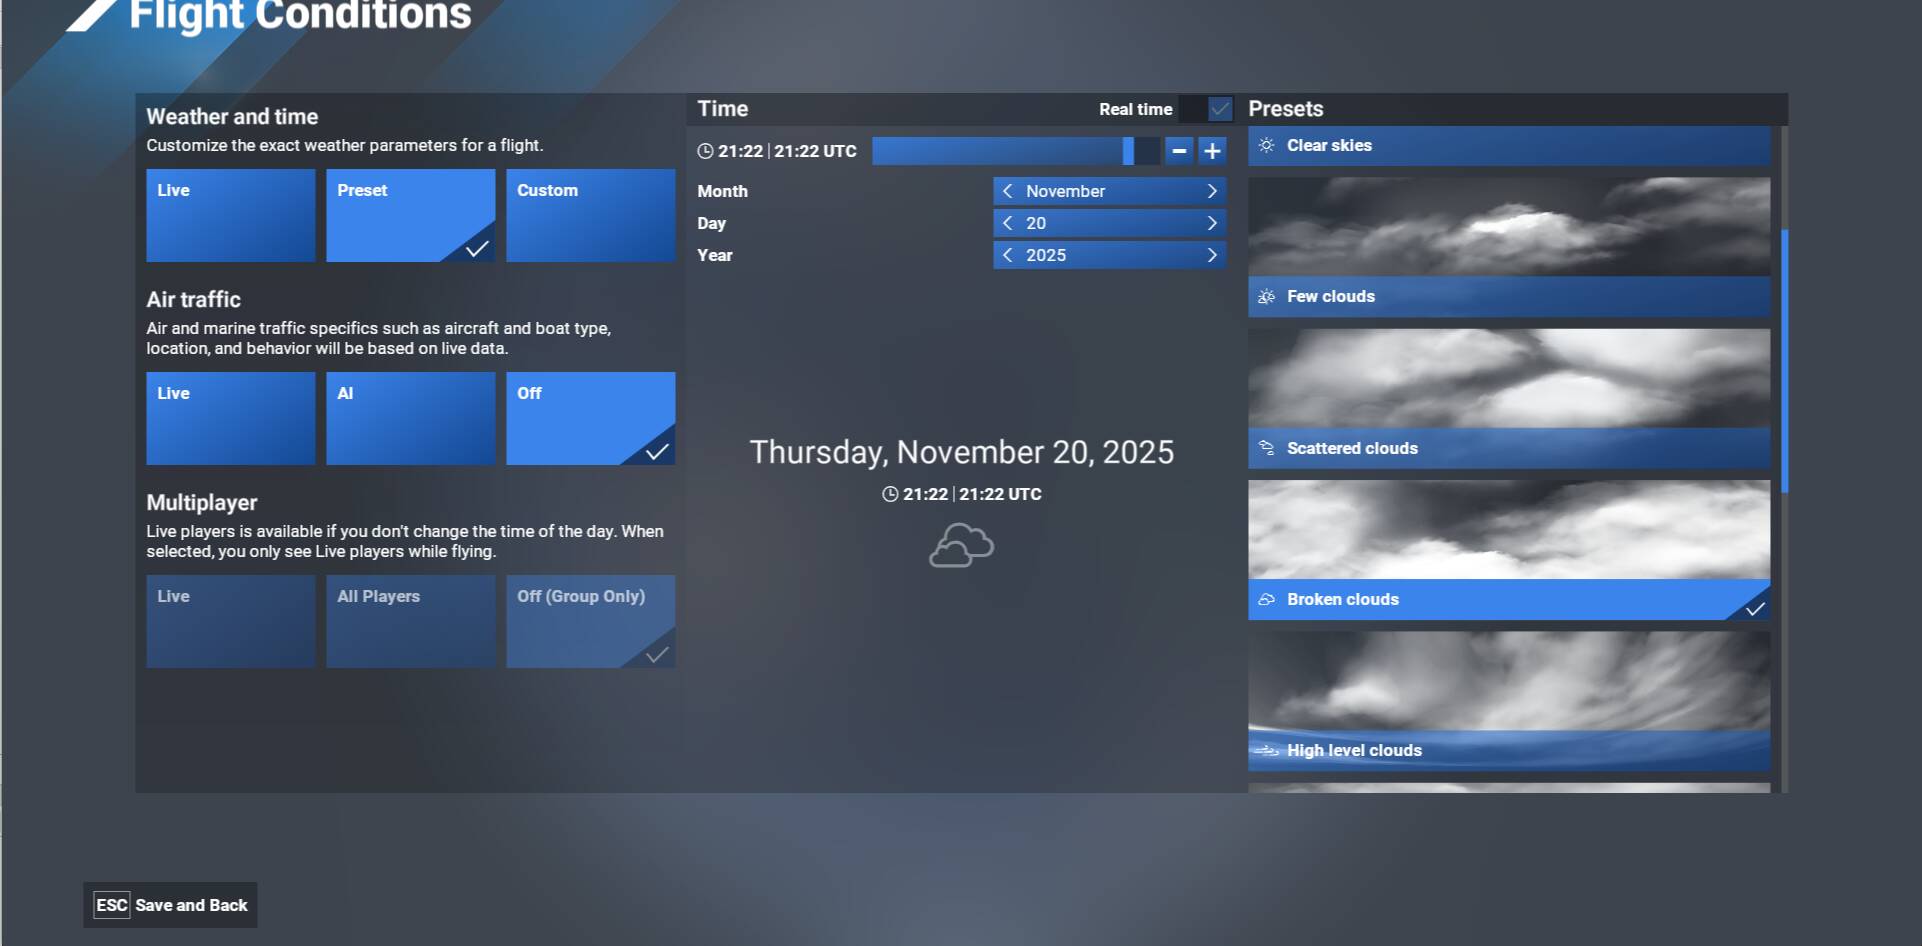Screen dimensions: 1922x946
Task: Click the 'Multiplayer' heading
Action: pyautogui.click(x=202, y=502)
